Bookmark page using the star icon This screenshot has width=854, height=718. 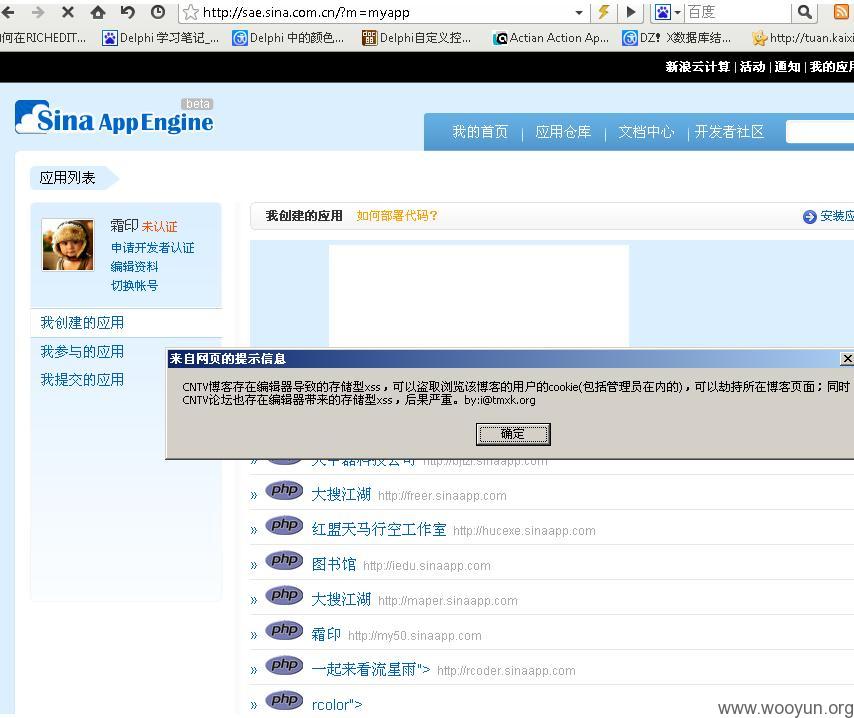point(191,12)
